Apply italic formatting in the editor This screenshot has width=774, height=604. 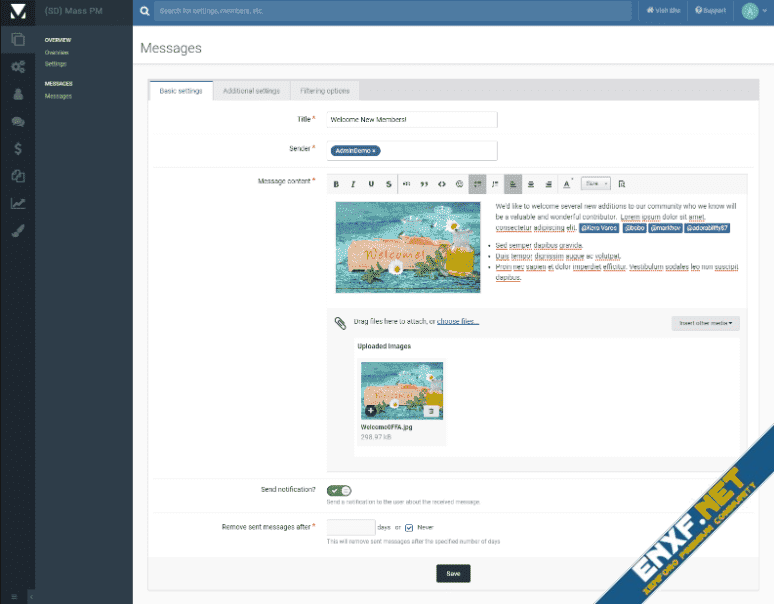[x=353, y=184]
